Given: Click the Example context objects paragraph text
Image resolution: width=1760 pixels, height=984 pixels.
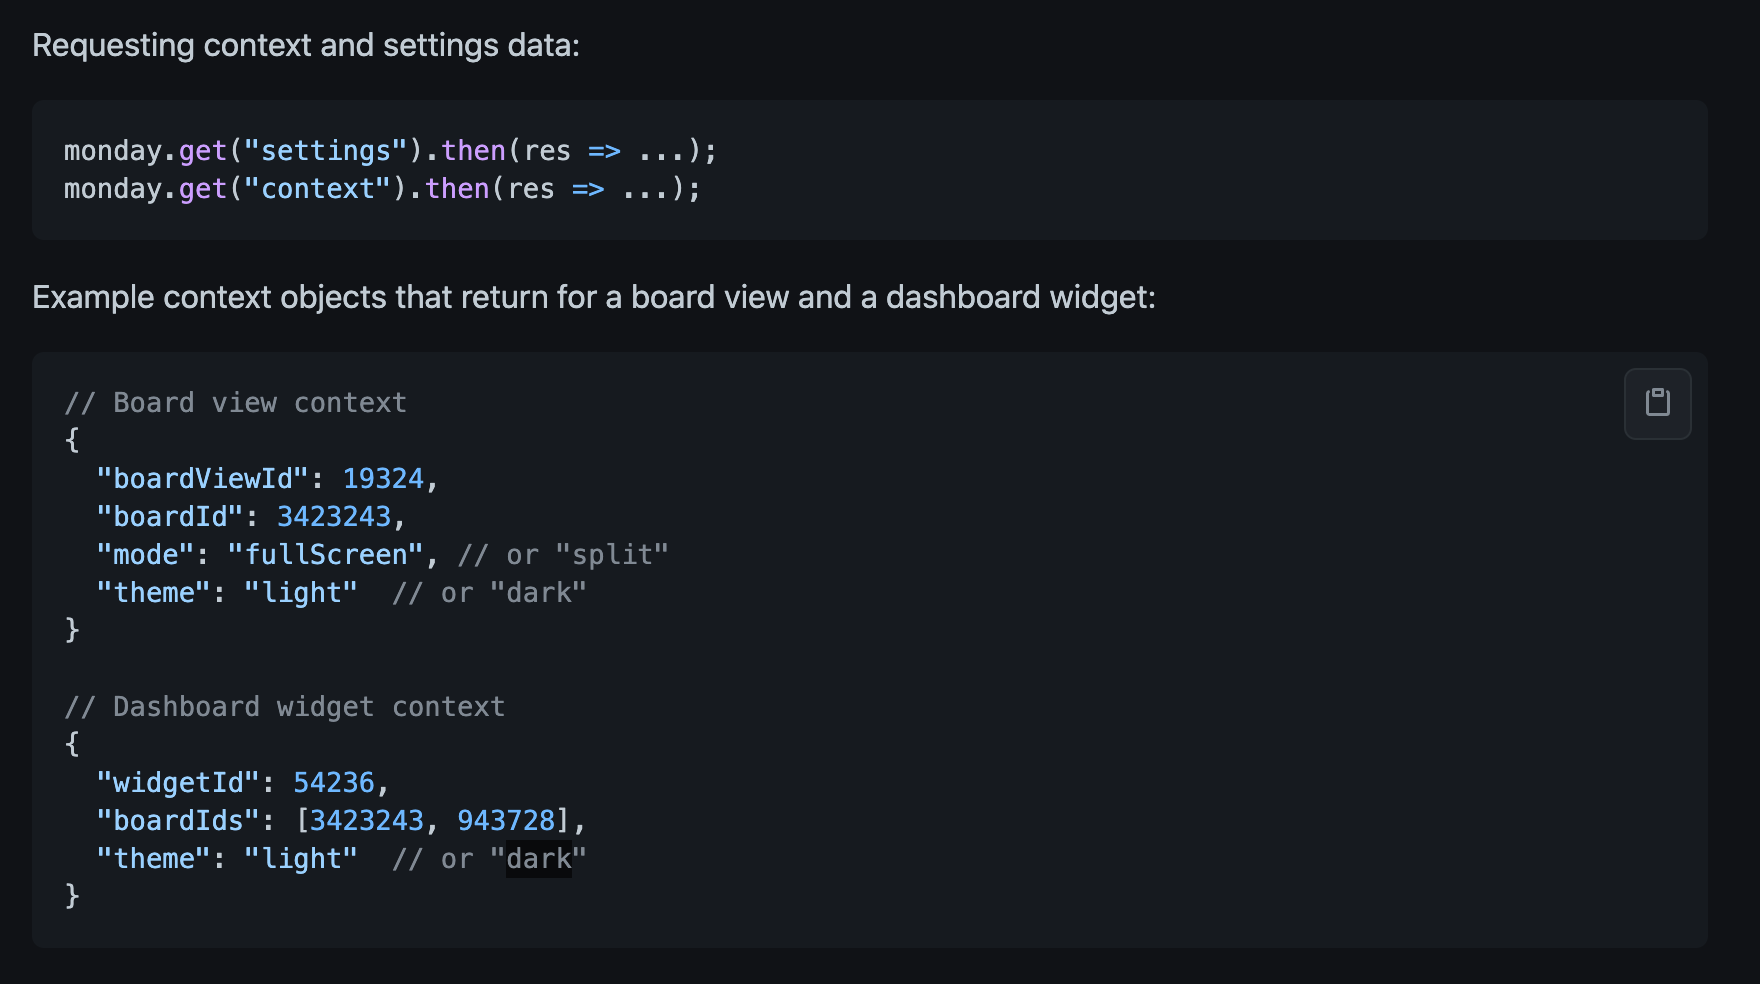Looking at the screenshot, I should (594, 298).
